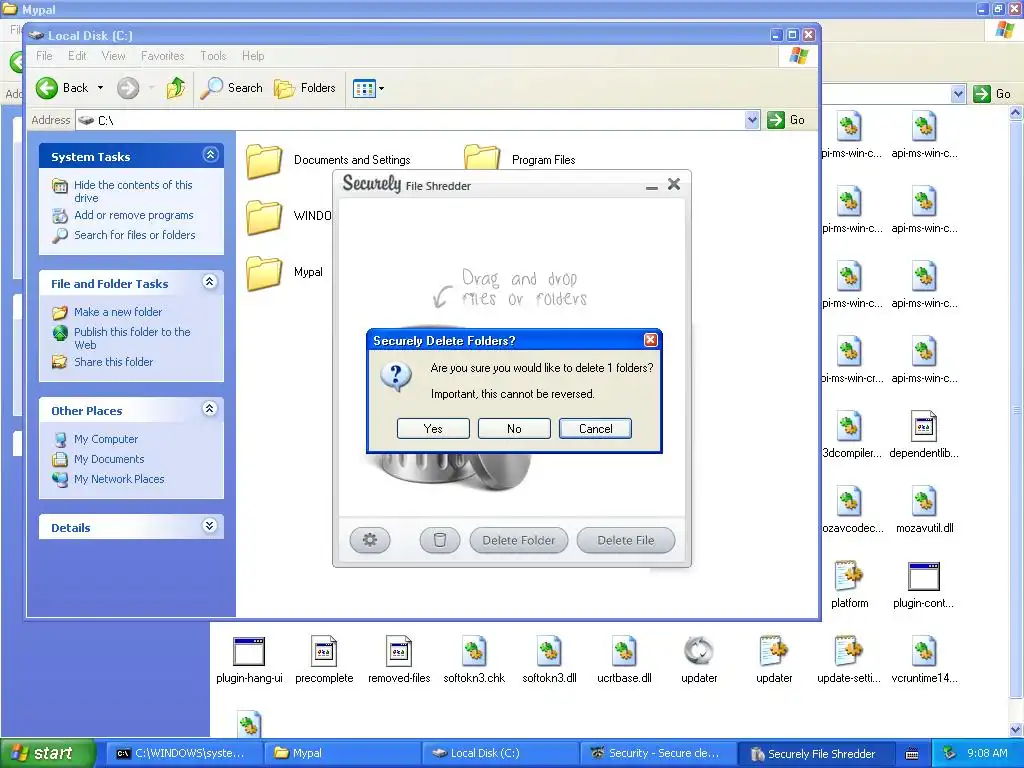Select dependentlib... file in Mypal window
Viewport: 1024px width, 768px height.
(924, 435)
